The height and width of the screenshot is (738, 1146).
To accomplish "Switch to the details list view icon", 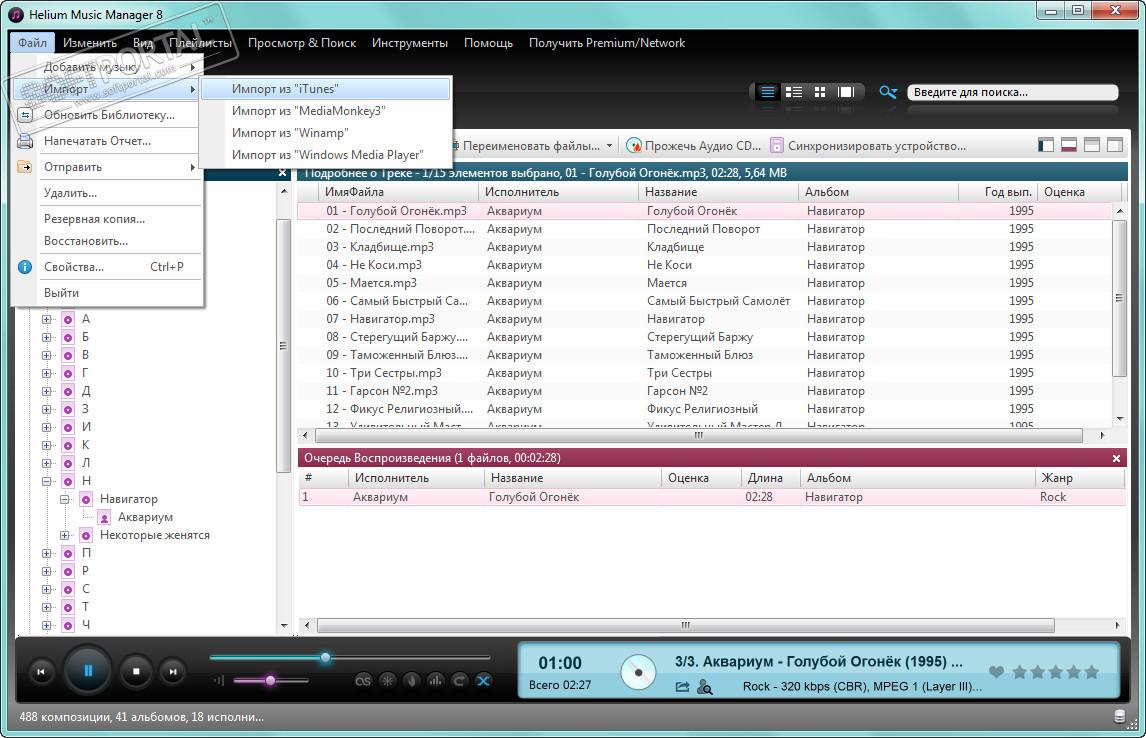I will pos(767,92).
